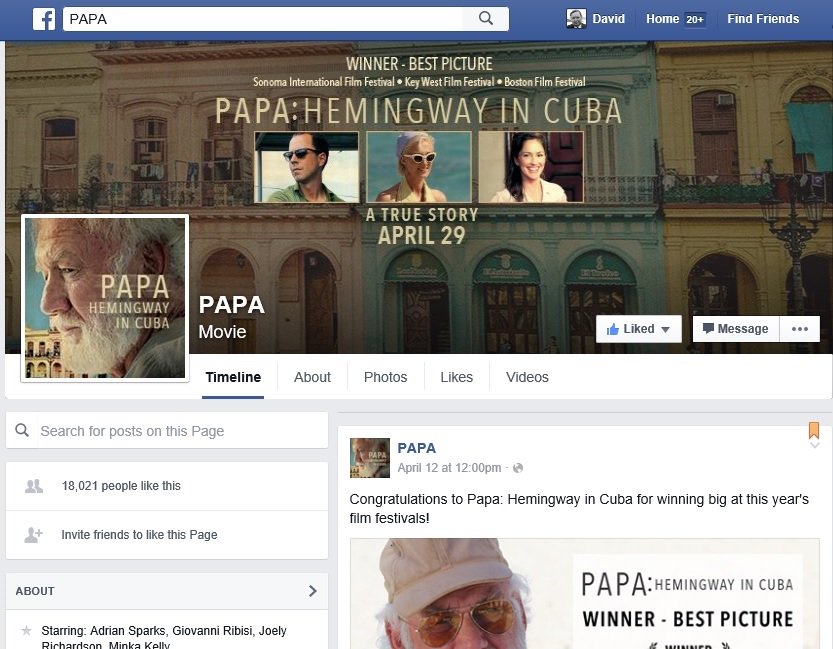Open the three-dots more options button
Viewport: 833px width, 649px height.
pos(800,329)
